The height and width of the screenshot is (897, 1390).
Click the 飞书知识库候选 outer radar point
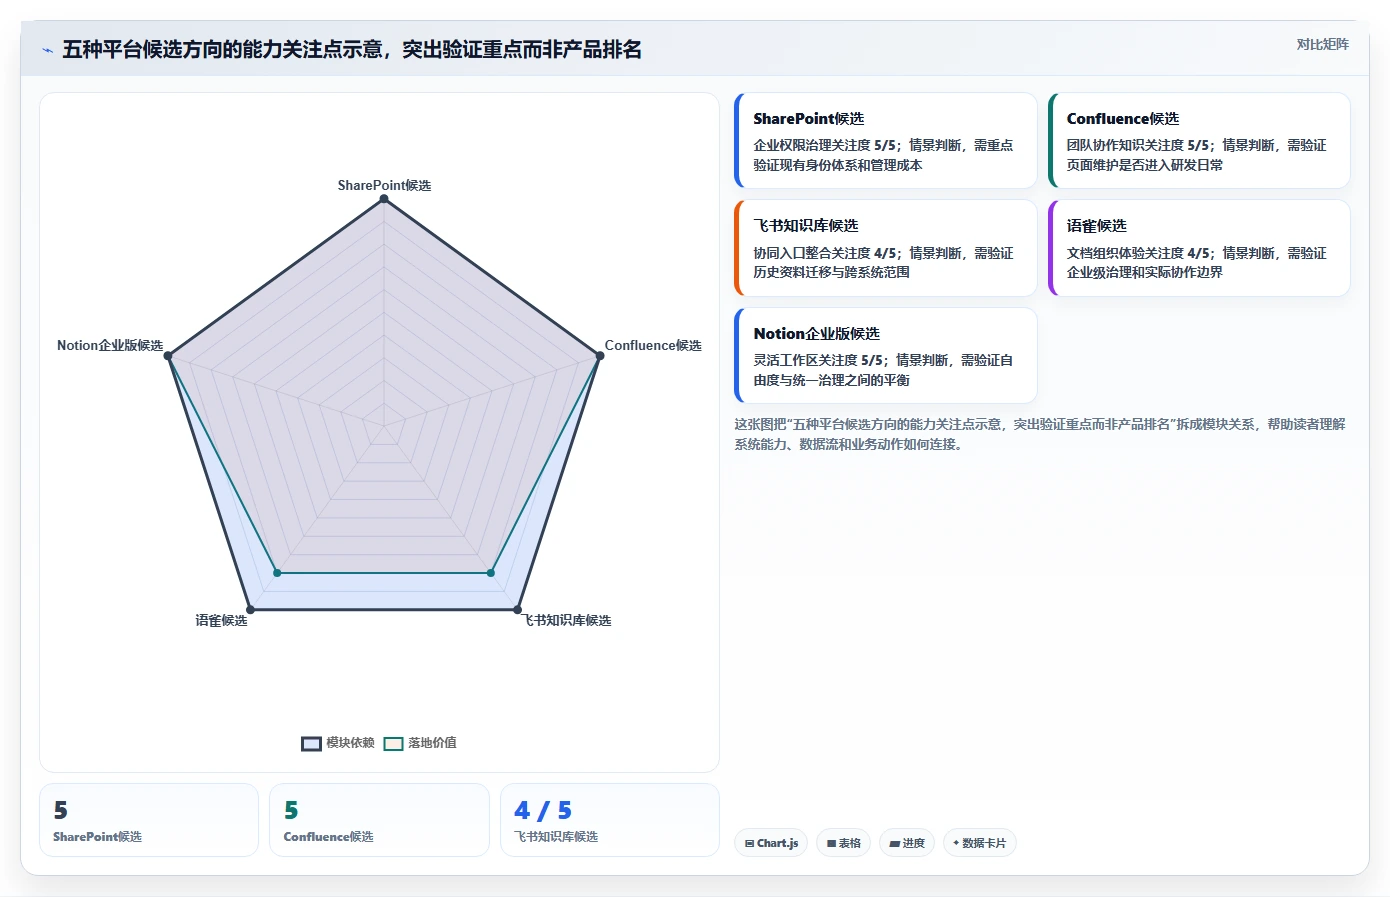[517, 609]
